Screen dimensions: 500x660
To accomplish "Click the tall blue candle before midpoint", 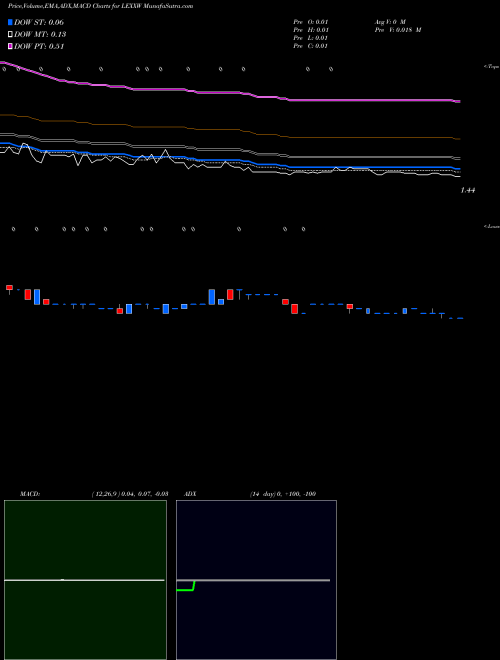I will coord(212,297).
